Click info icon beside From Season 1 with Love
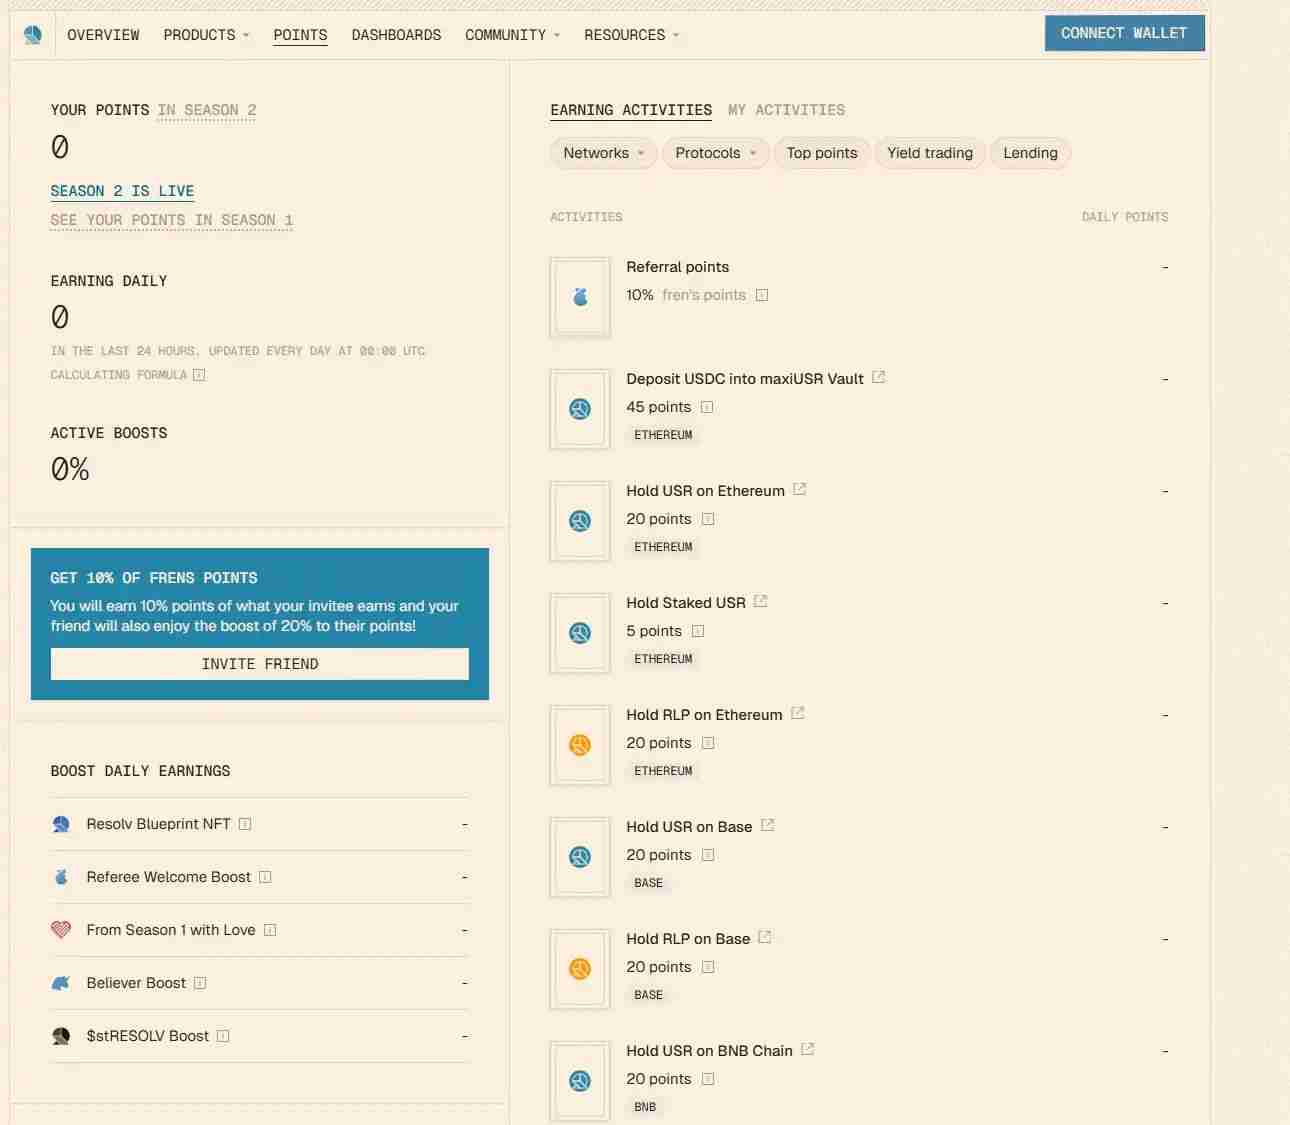Screen dimensions: 1290x1125 270,930
